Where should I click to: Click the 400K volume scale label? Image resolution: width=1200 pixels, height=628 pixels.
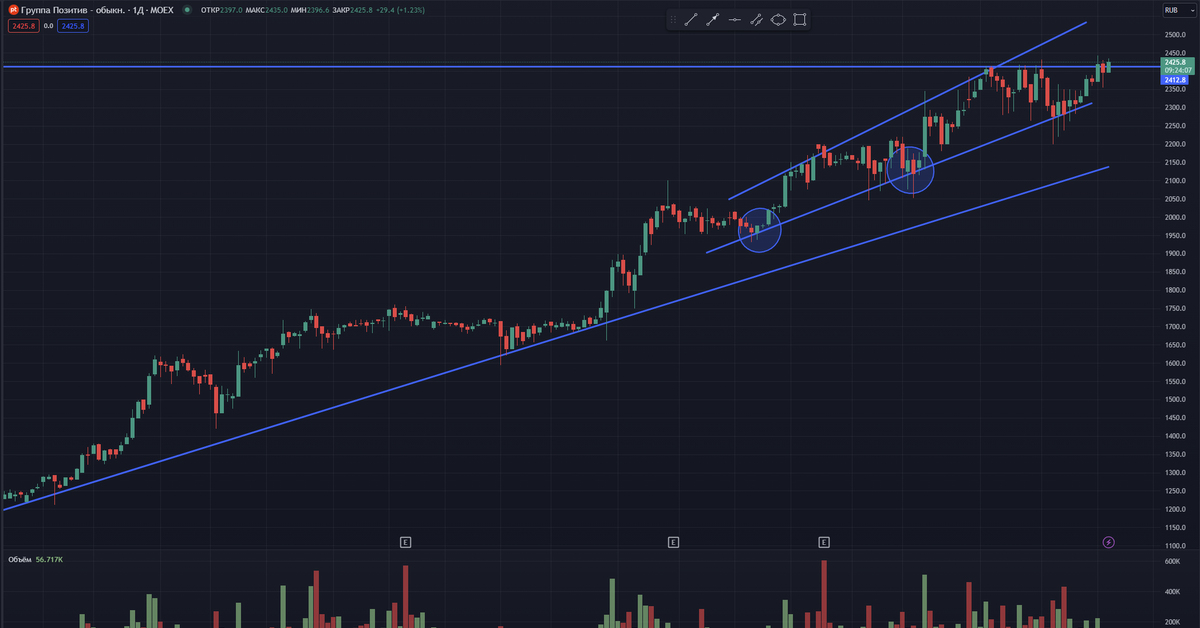pyautogui.click(x=1172, y=592)
